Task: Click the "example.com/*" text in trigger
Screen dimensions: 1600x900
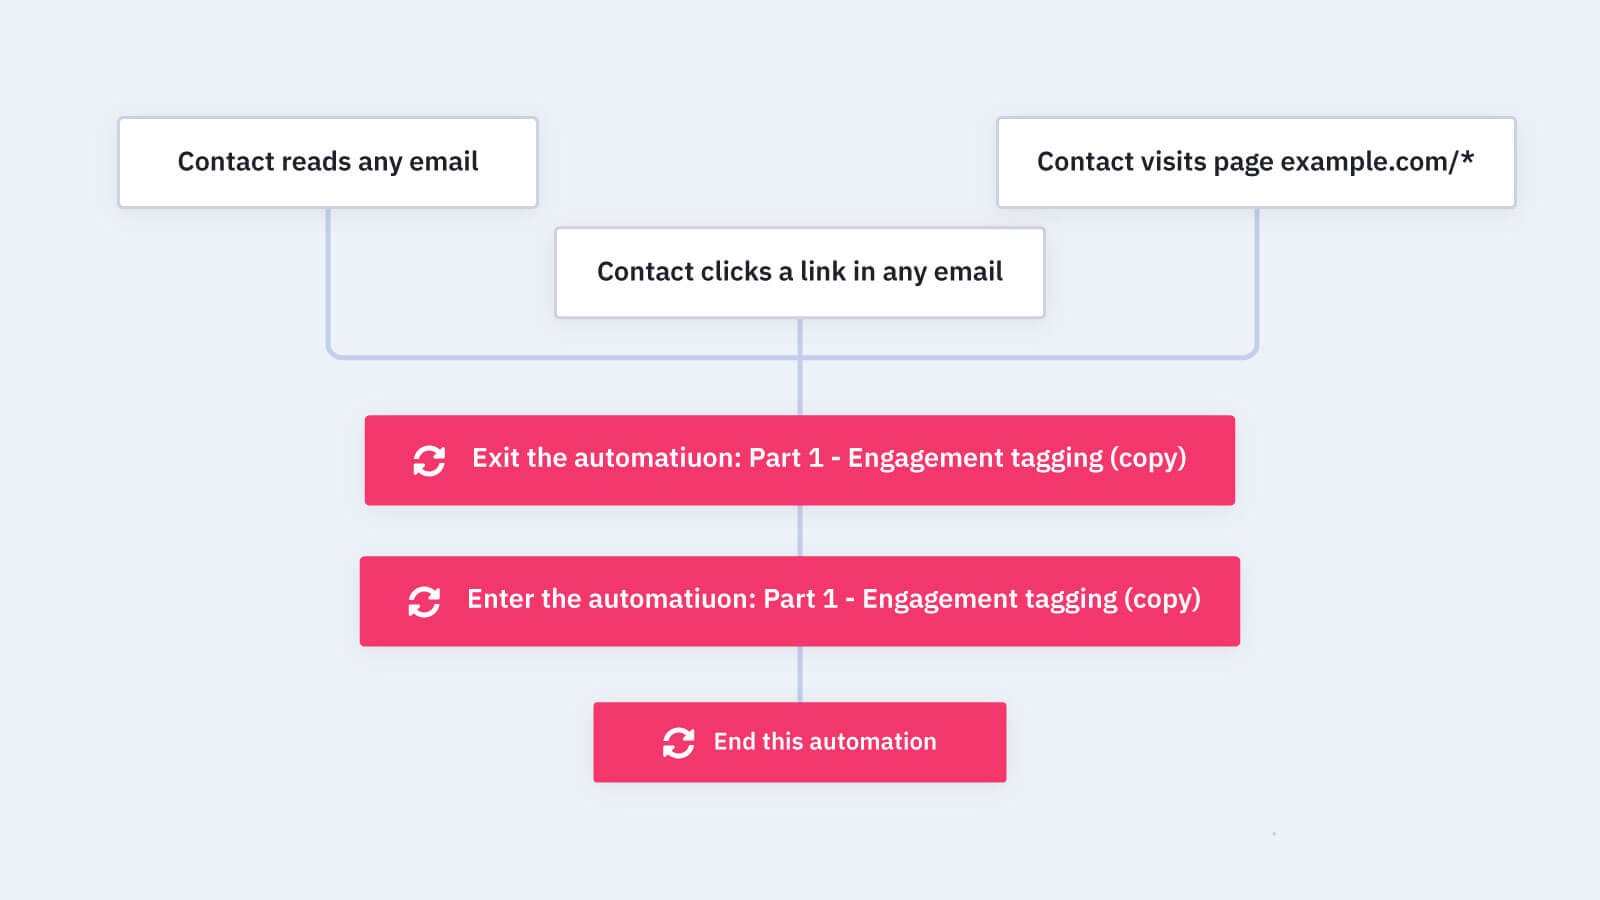Action: (1377, 161)
